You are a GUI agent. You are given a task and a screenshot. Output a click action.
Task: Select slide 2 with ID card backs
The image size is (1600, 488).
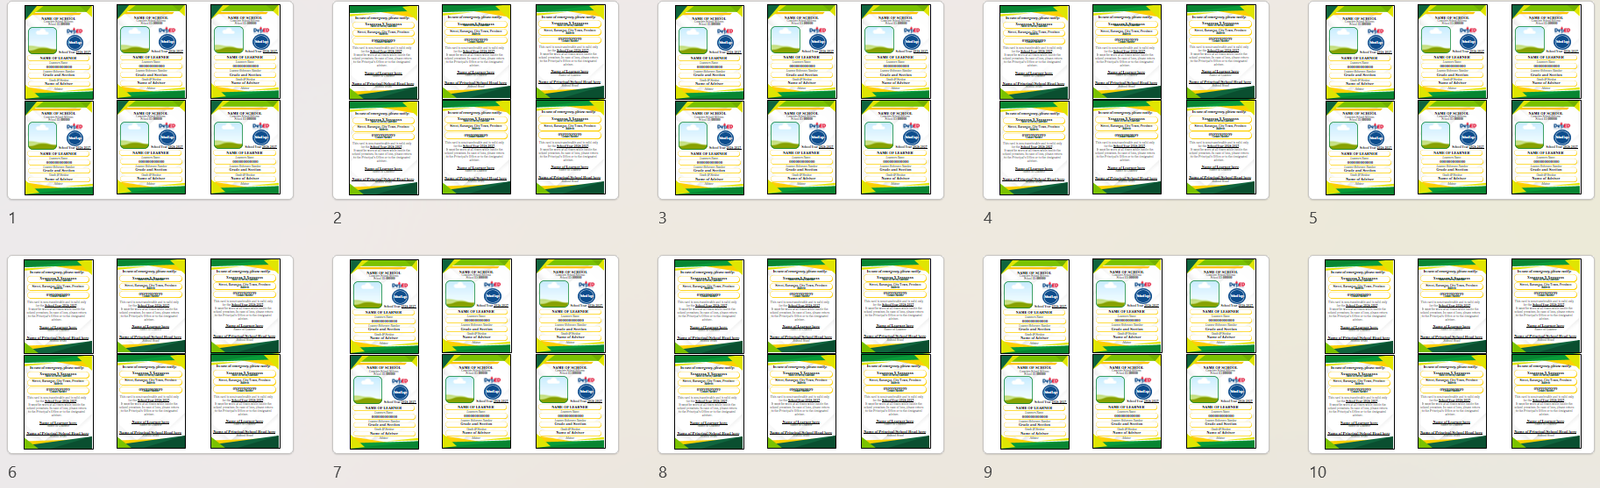point(475,100)
